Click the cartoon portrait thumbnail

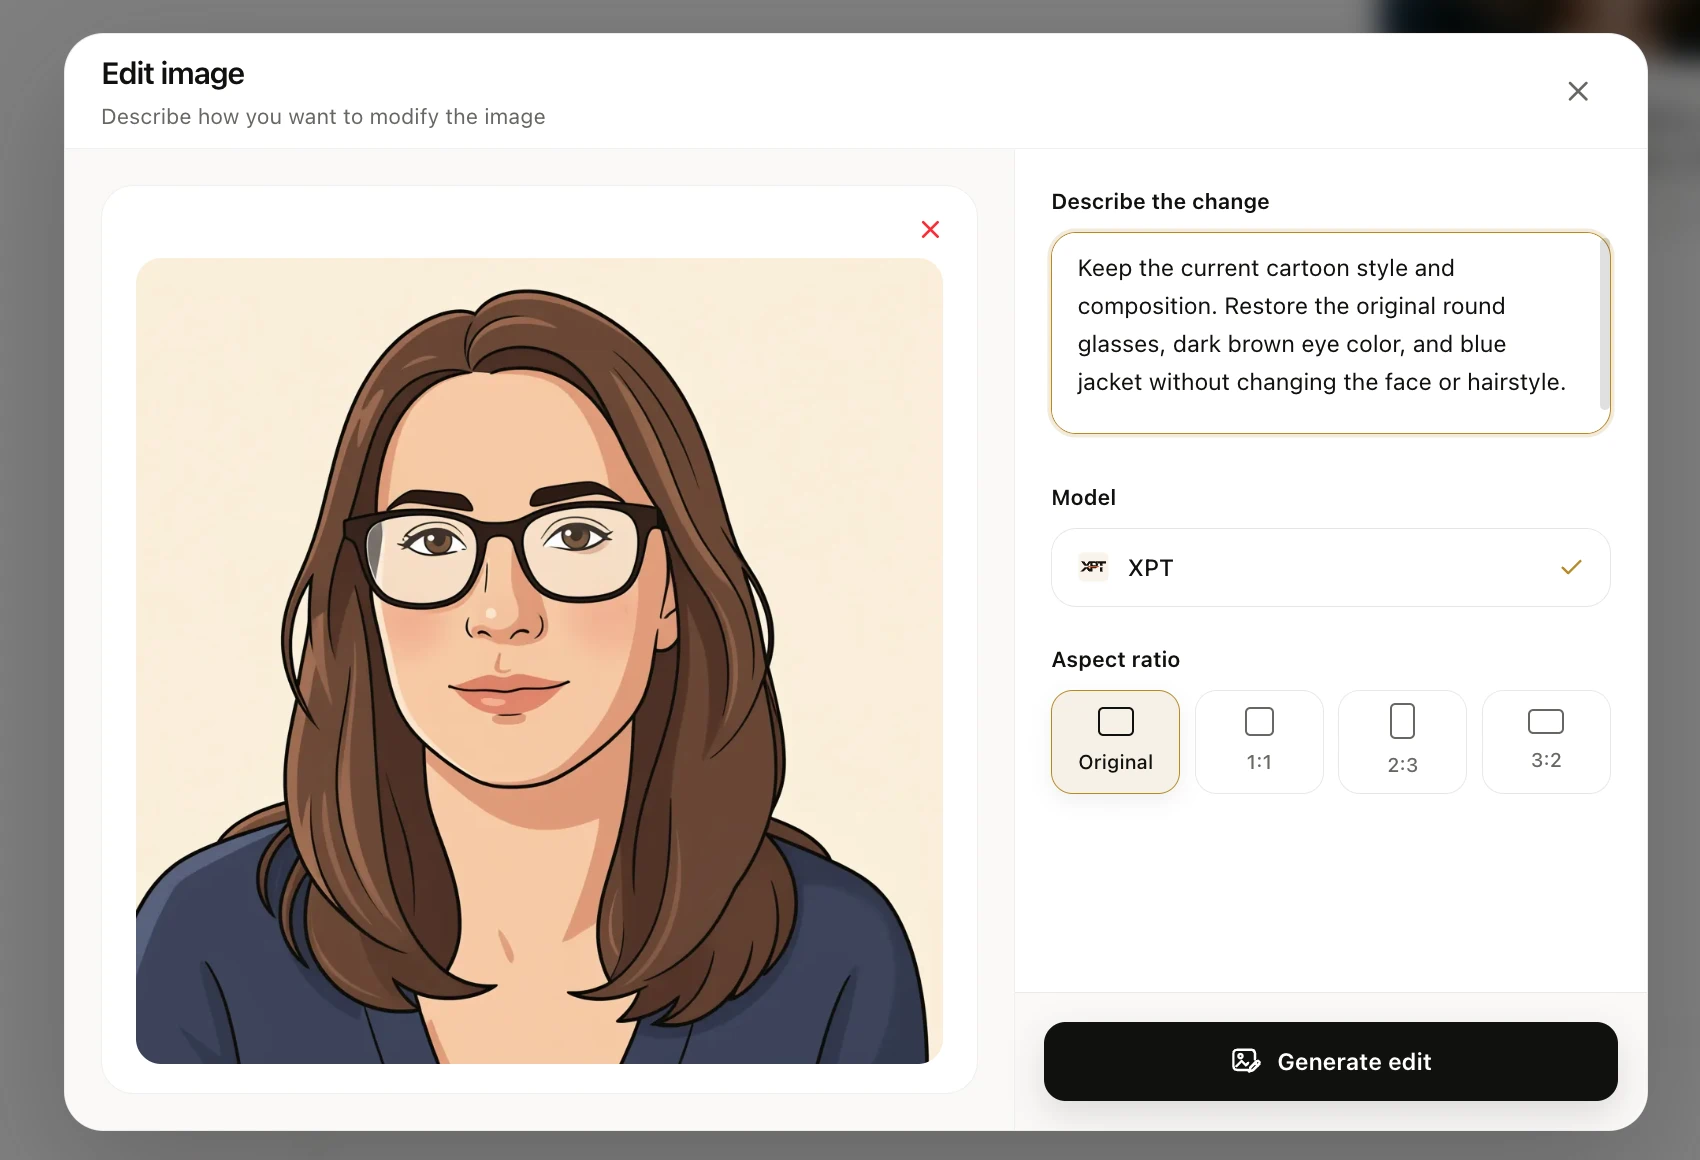point(539,661)
